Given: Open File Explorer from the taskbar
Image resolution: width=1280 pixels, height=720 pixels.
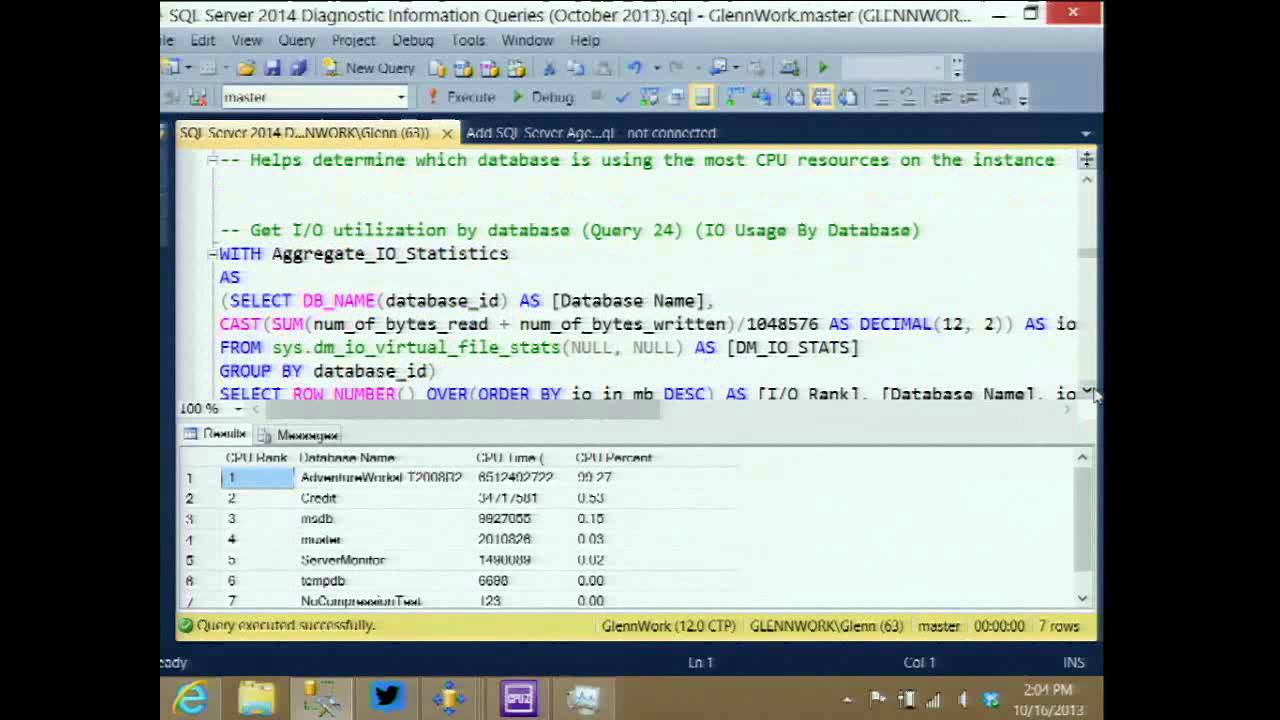Looking at the screenshot, I should (256, 697).
